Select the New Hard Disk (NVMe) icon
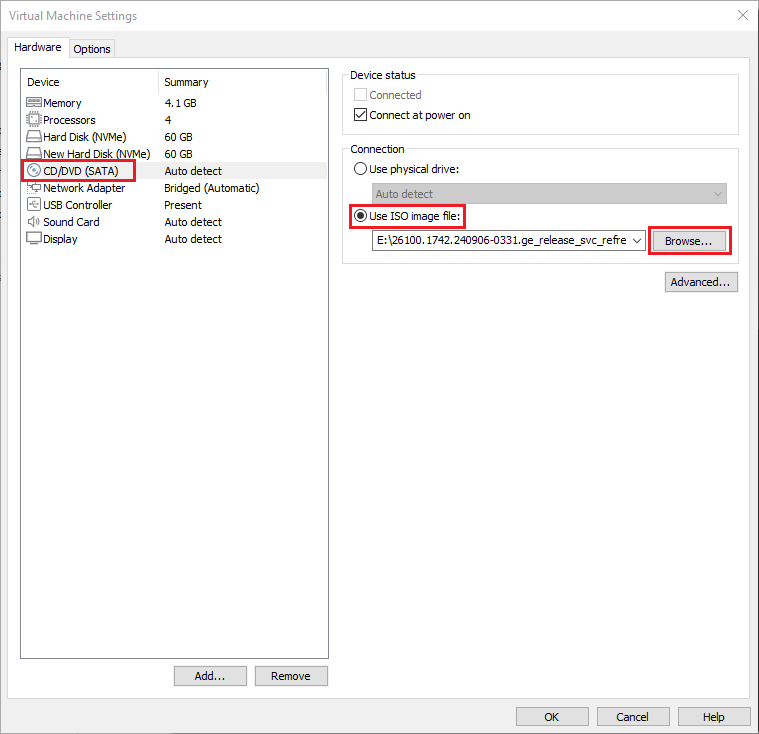Viewport: 759px width, 734px height. (x=33, y=154)
